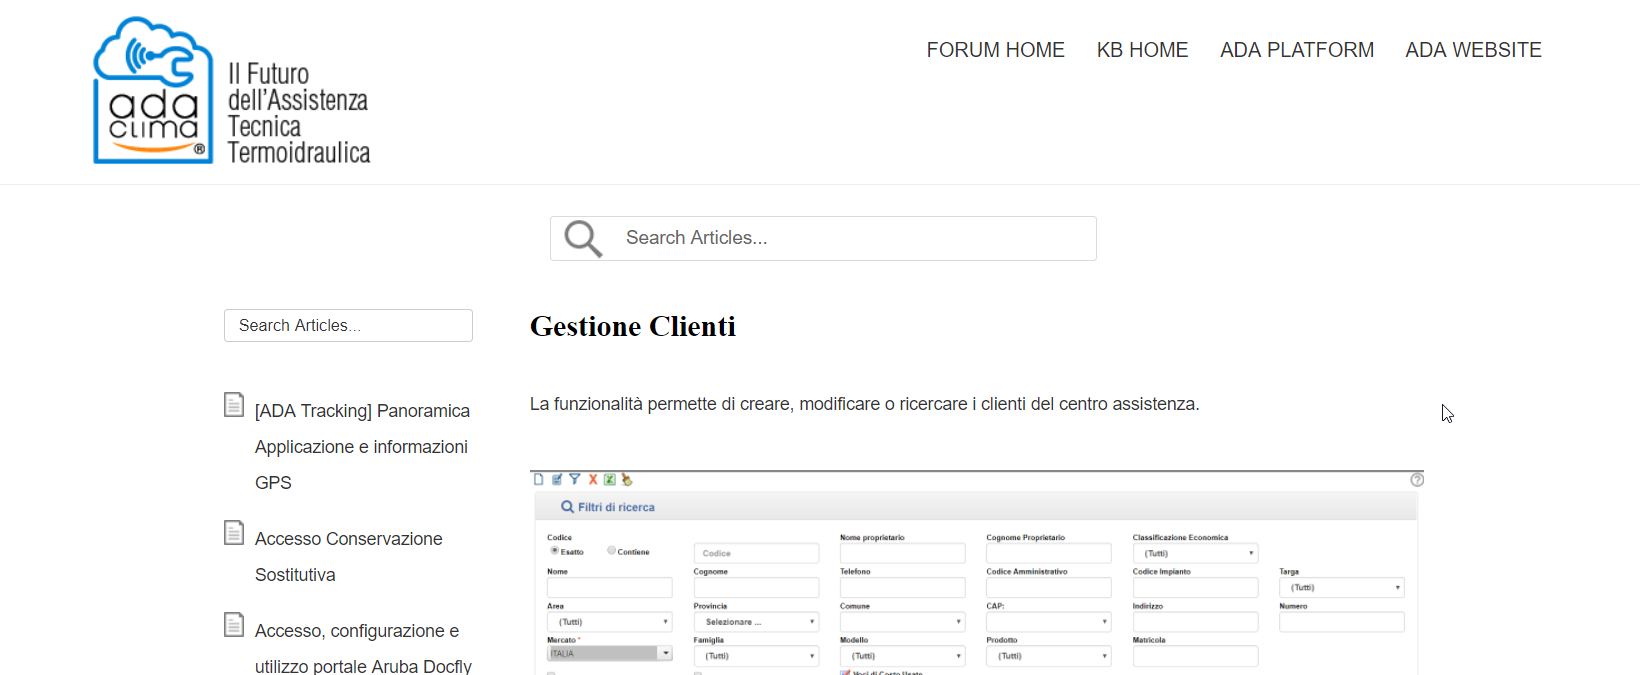Click the Nome input field
This screenshot has width=1640, height=675.
click(x=610, y=588)
